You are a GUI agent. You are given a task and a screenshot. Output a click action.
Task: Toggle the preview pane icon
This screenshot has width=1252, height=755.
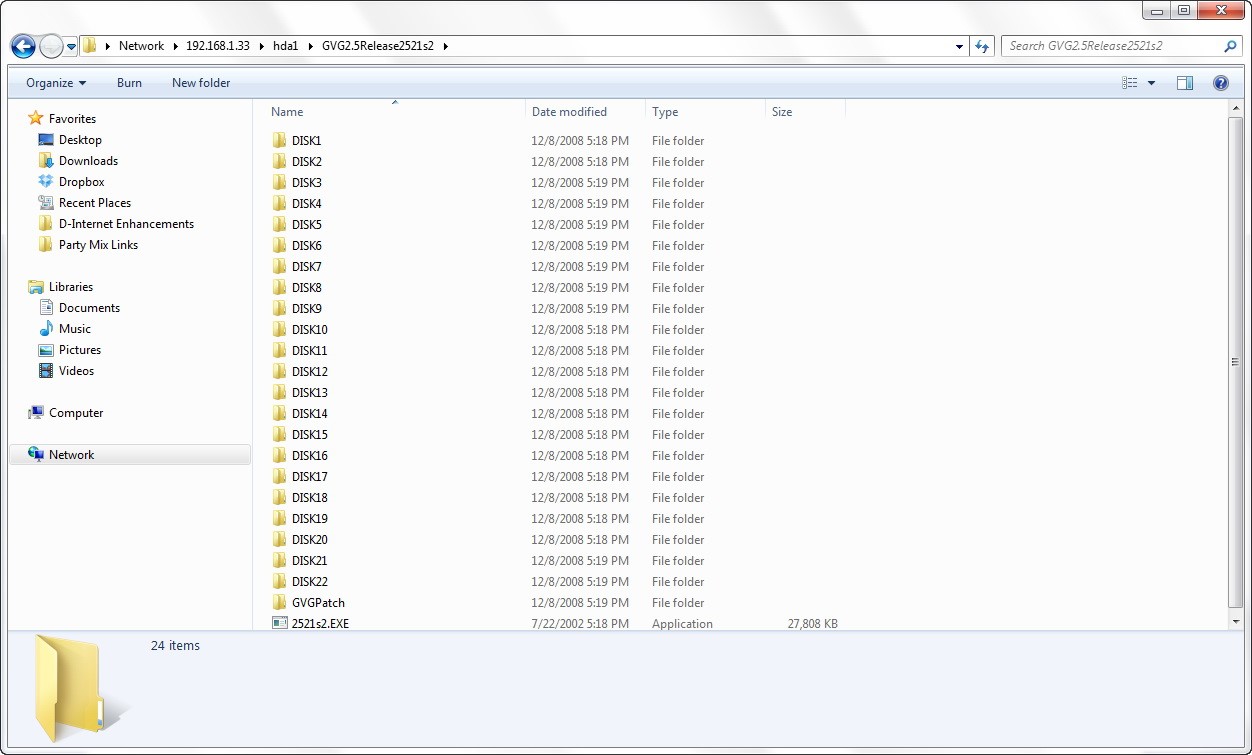click(x=1185, y=83)
